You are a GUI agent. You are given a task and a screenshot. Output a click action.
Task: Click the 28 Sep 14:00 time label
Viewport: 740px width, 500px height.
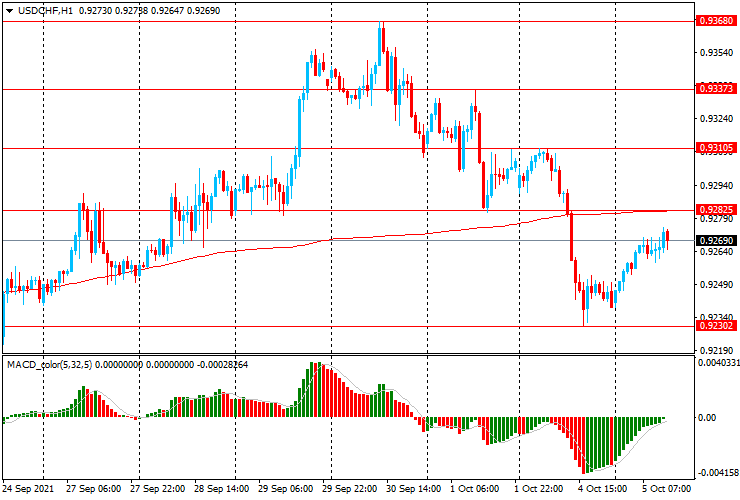[x=222, y=489]
